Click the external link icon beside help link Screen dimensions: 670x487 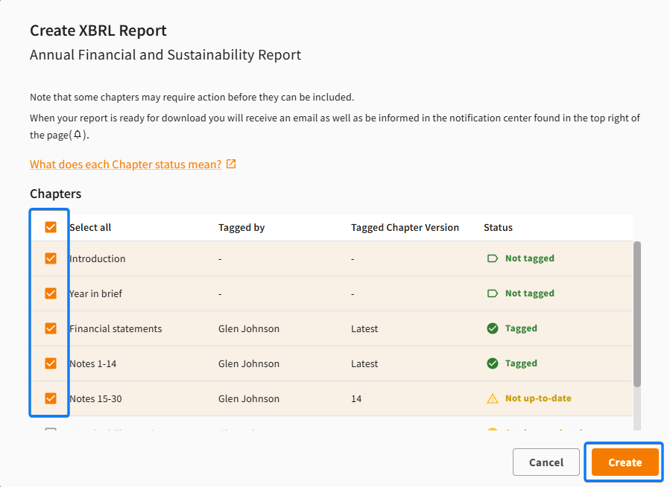(x=232, y=164)
